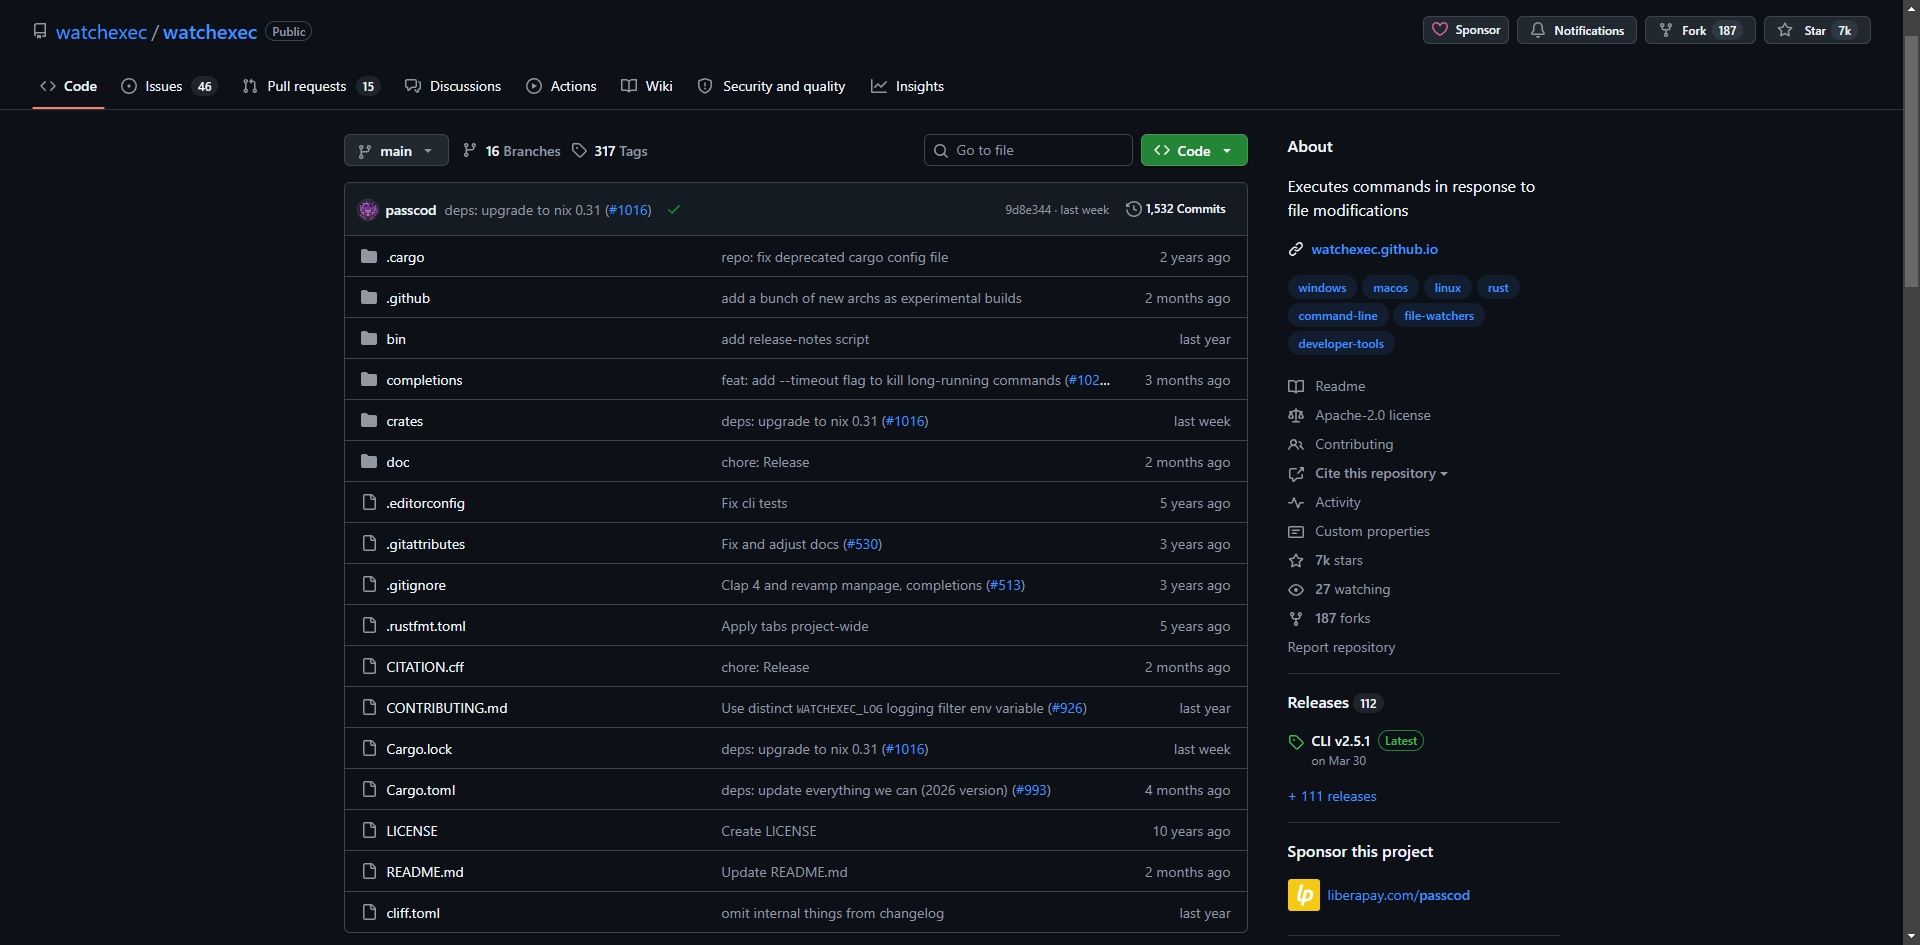Viewport: 1920px width, 945px height.
Task: Open the cliff.toml file
Action: point(413,913)
